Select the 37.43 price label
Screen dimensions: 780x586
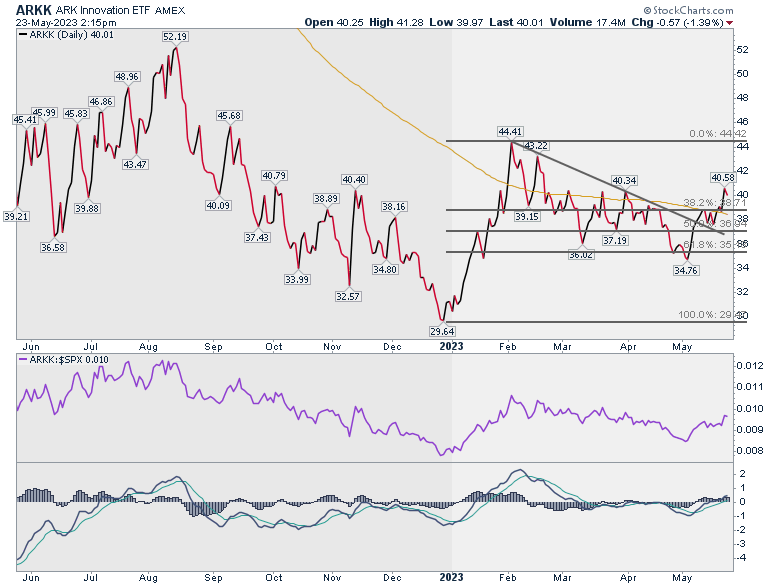pyautogui.click(x=257, y=238)
